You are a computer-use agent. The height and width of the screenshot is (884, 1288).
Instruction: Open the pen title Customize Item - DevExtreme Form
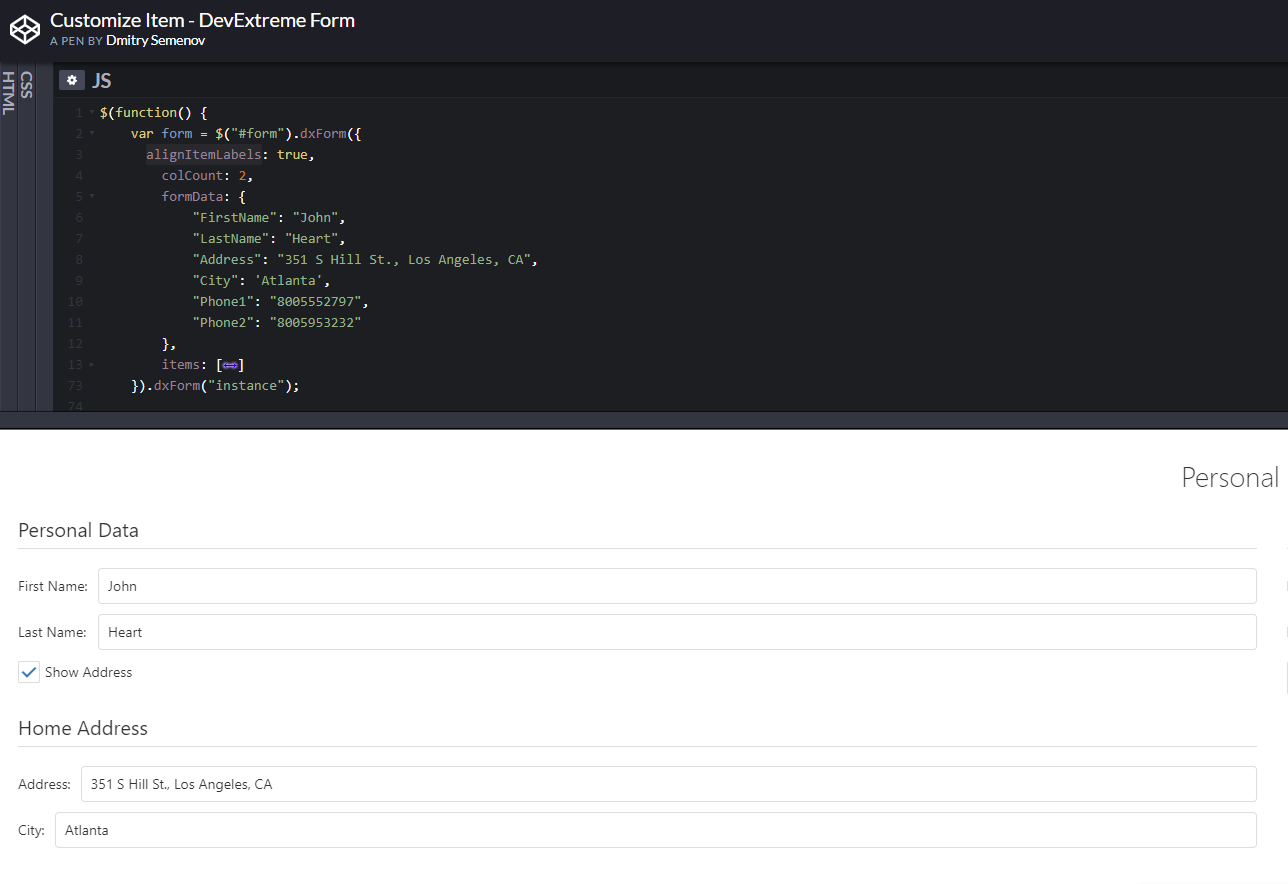[x=203, y=19]
